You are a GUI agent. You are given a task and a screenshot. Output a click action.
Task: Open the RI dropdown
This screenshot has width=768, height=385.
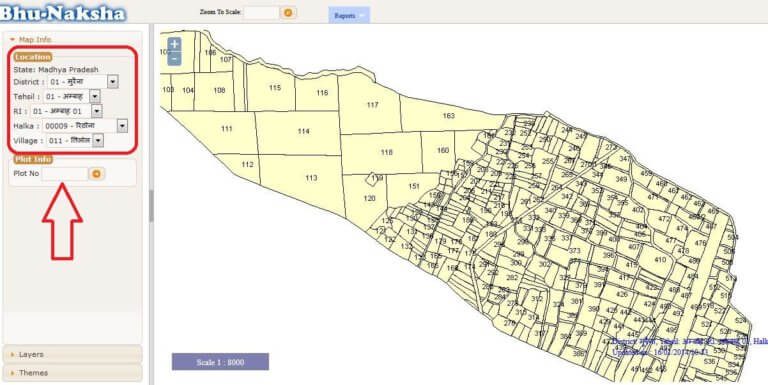[x=96, y=111]
